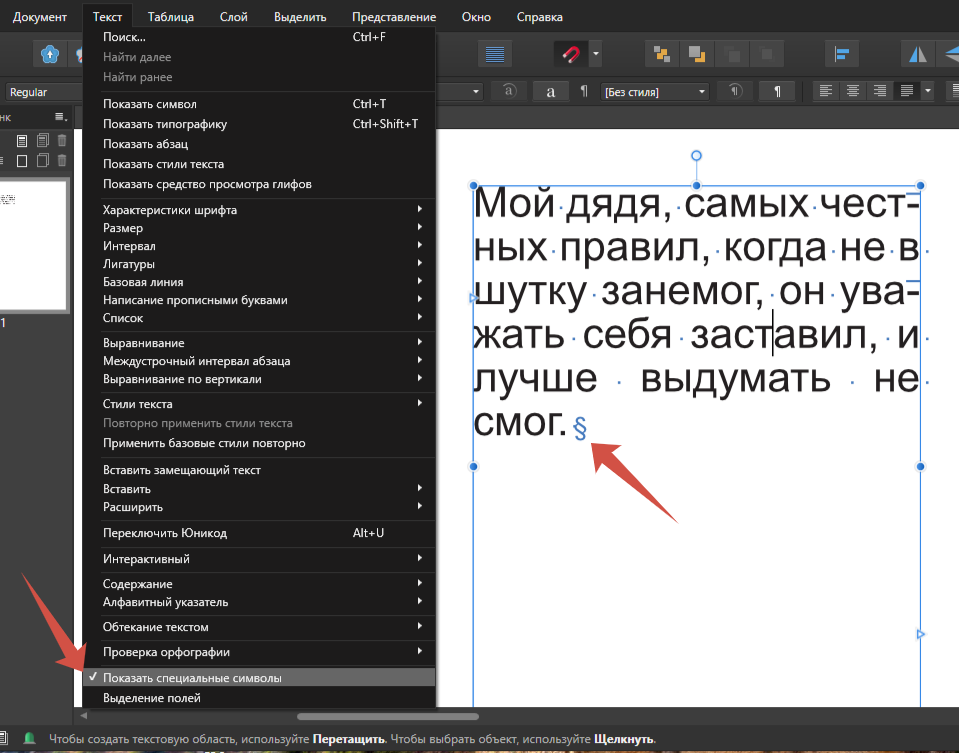Apply left text alignment in the toolbar
The height and width of the screenshot is (753, 959).
pyautogui.click(x=827, y=90)
